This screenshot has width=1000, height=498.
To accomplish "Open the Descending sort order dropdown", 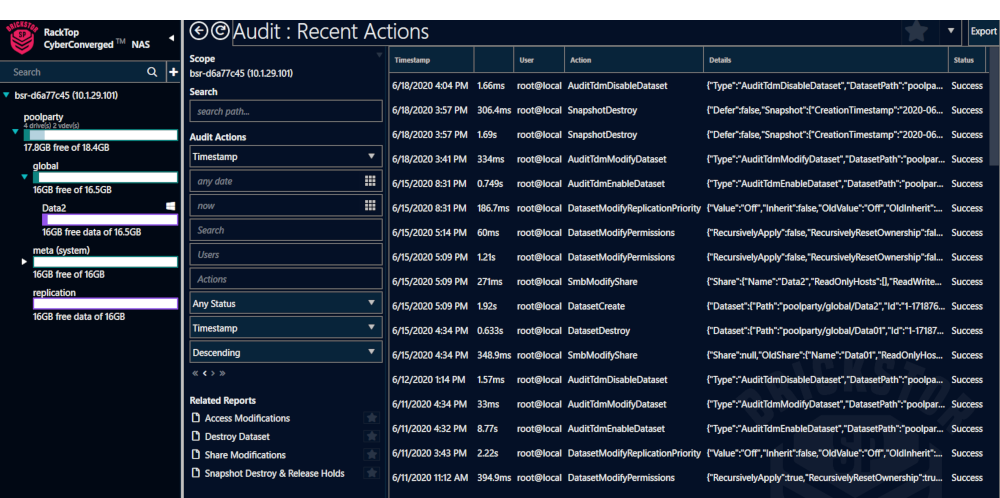I will click(286, 352).
